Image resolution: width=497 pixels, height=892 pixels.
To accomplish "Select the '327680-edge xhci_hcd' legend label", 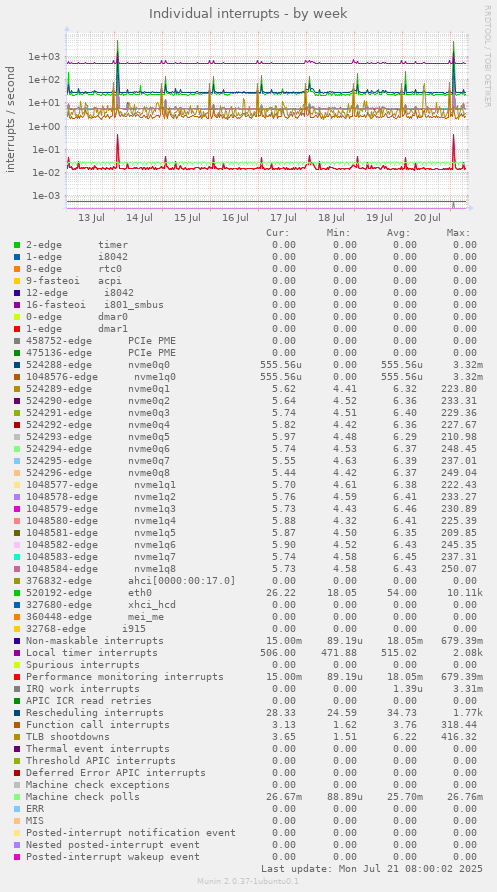I will tap(101, 604).
